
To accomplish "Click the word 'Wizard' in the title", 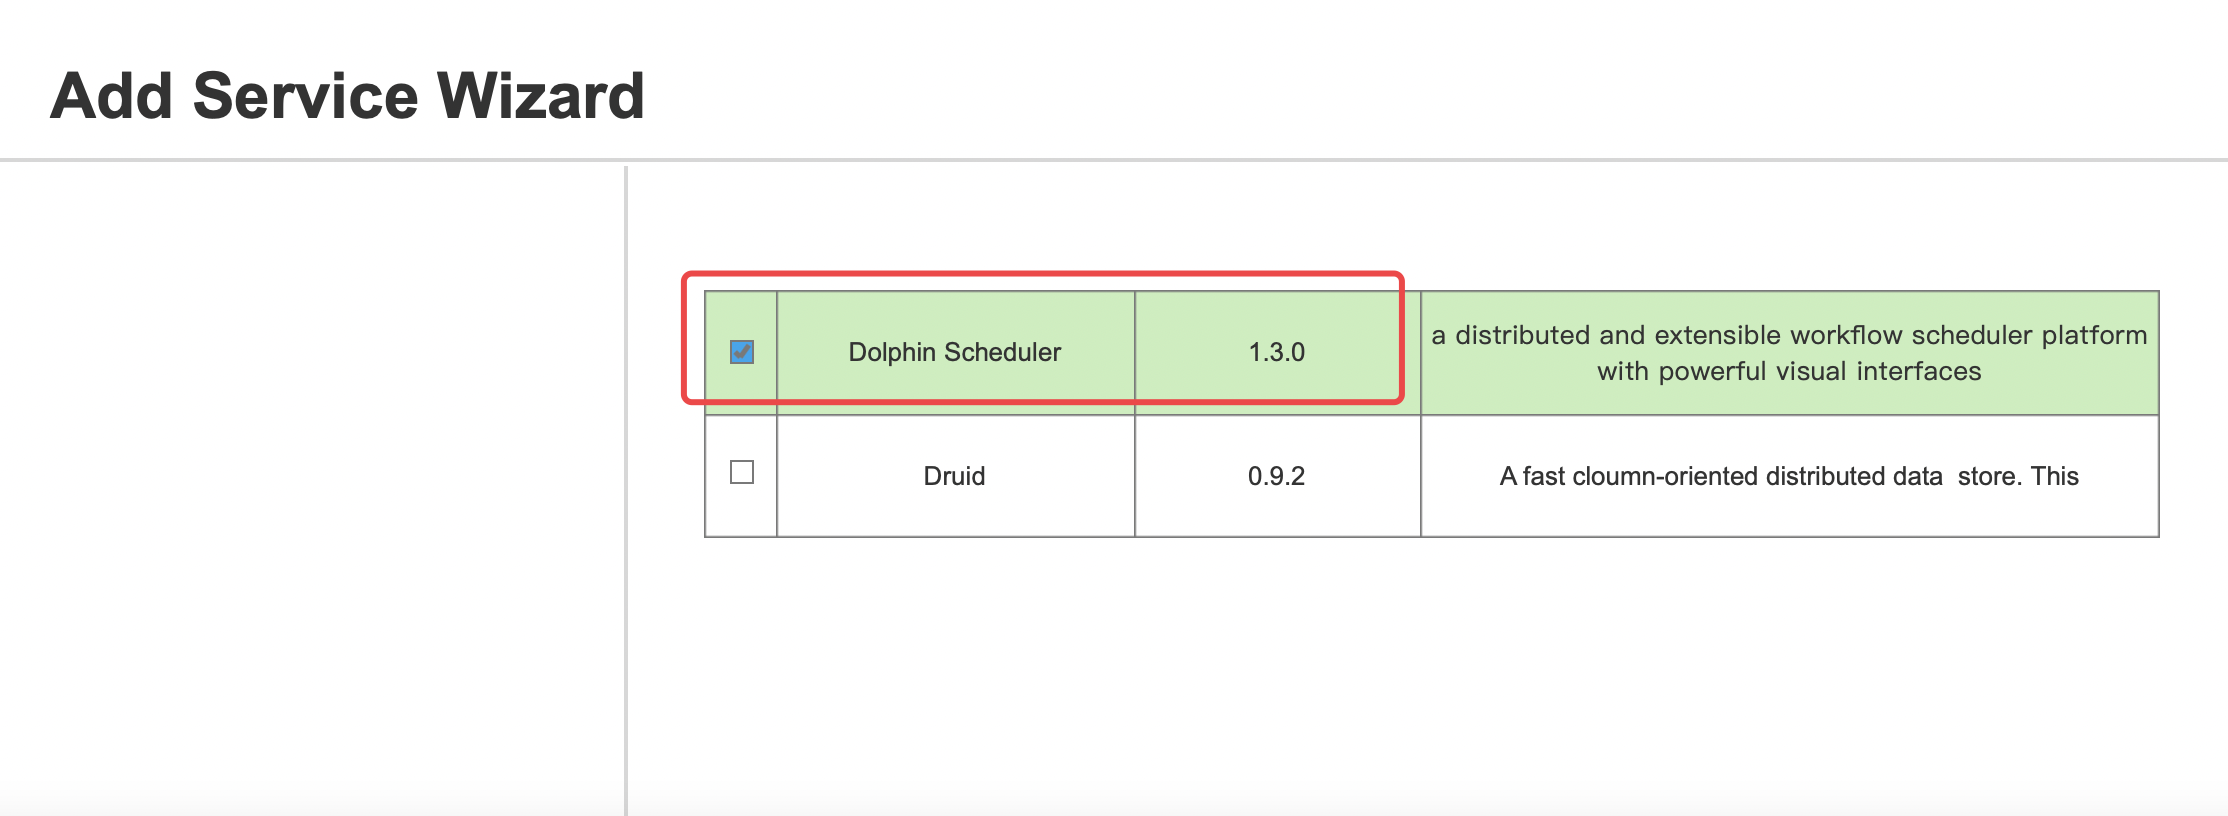I will tap(541, 96).
